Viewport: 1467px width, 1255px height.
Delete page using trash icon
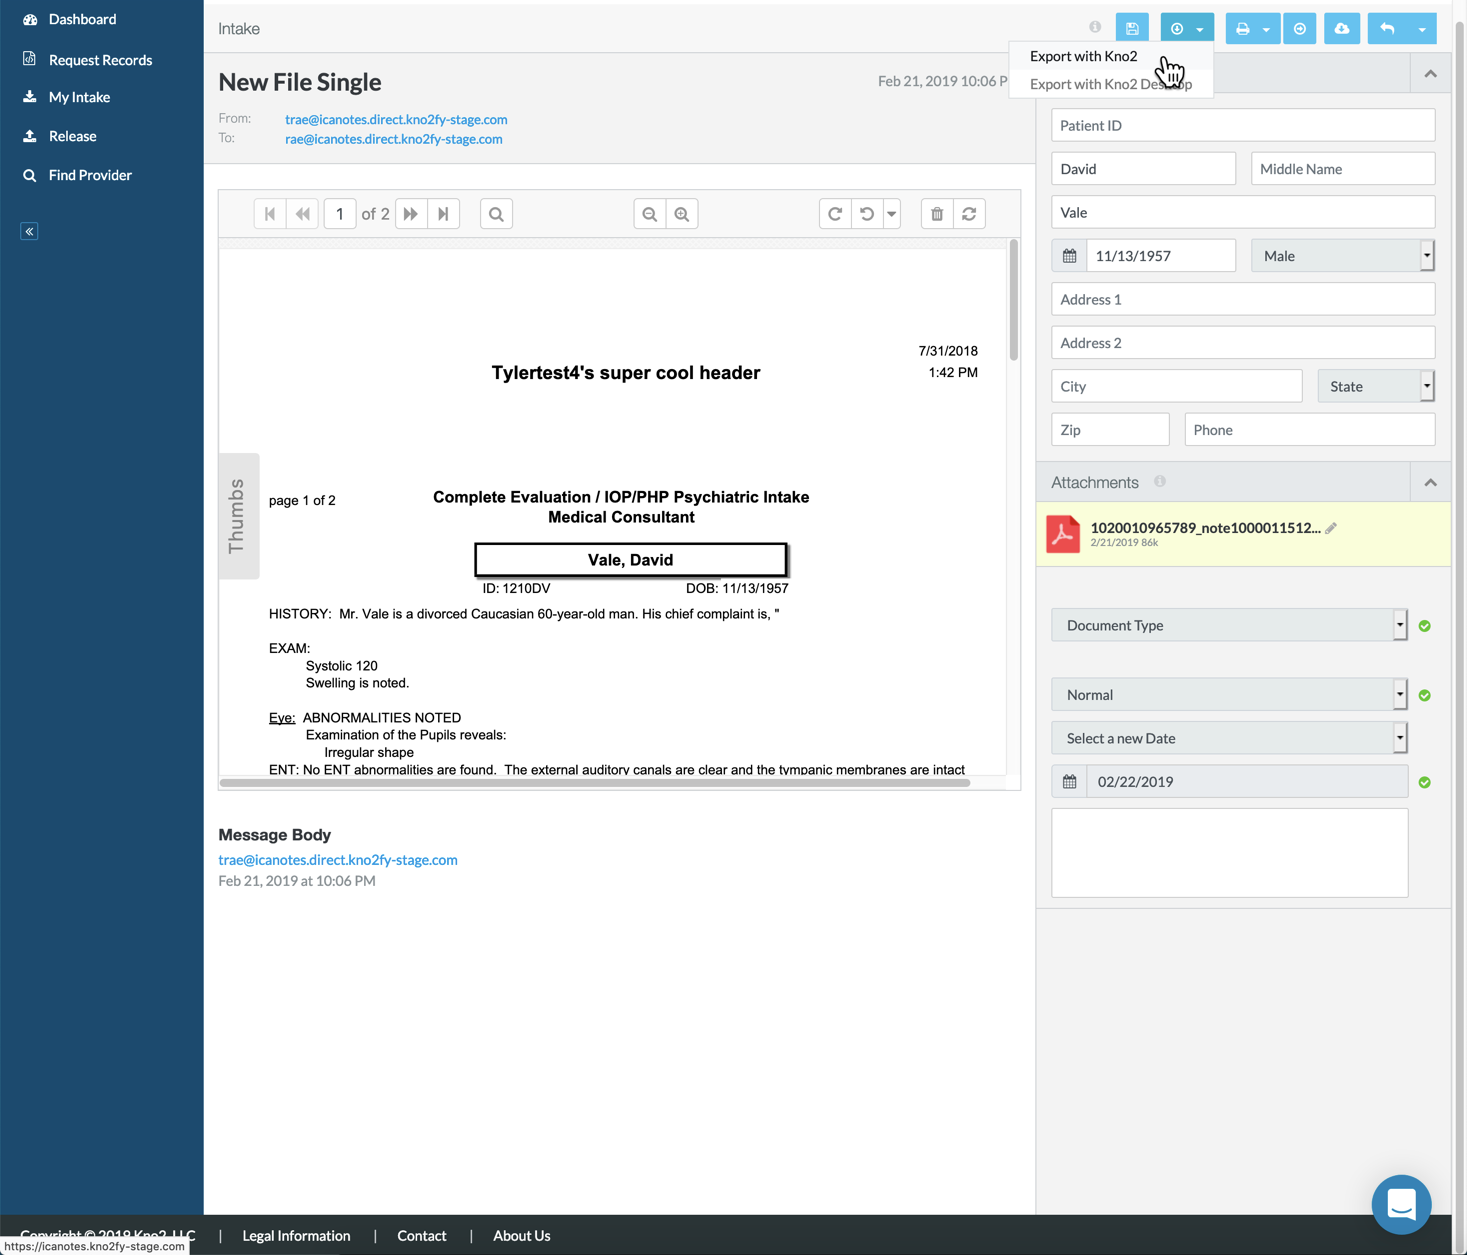click(937, 214)
